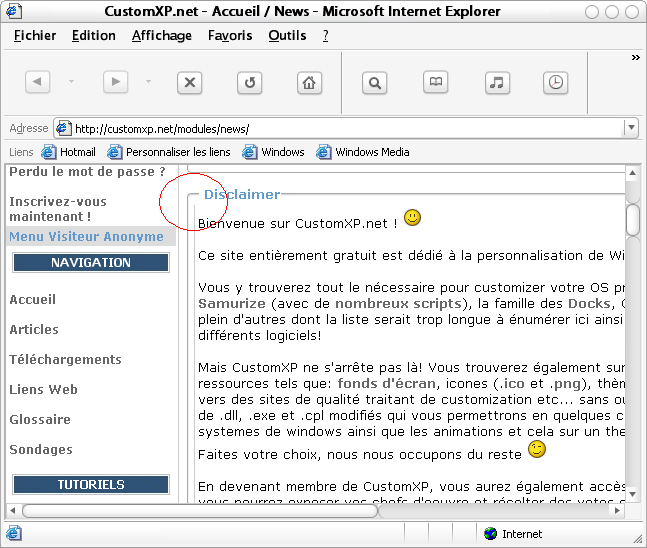647x548 pixels.
Task: Click Inscrivez-vous maintenant ! link
Action: tap(58, 209)
